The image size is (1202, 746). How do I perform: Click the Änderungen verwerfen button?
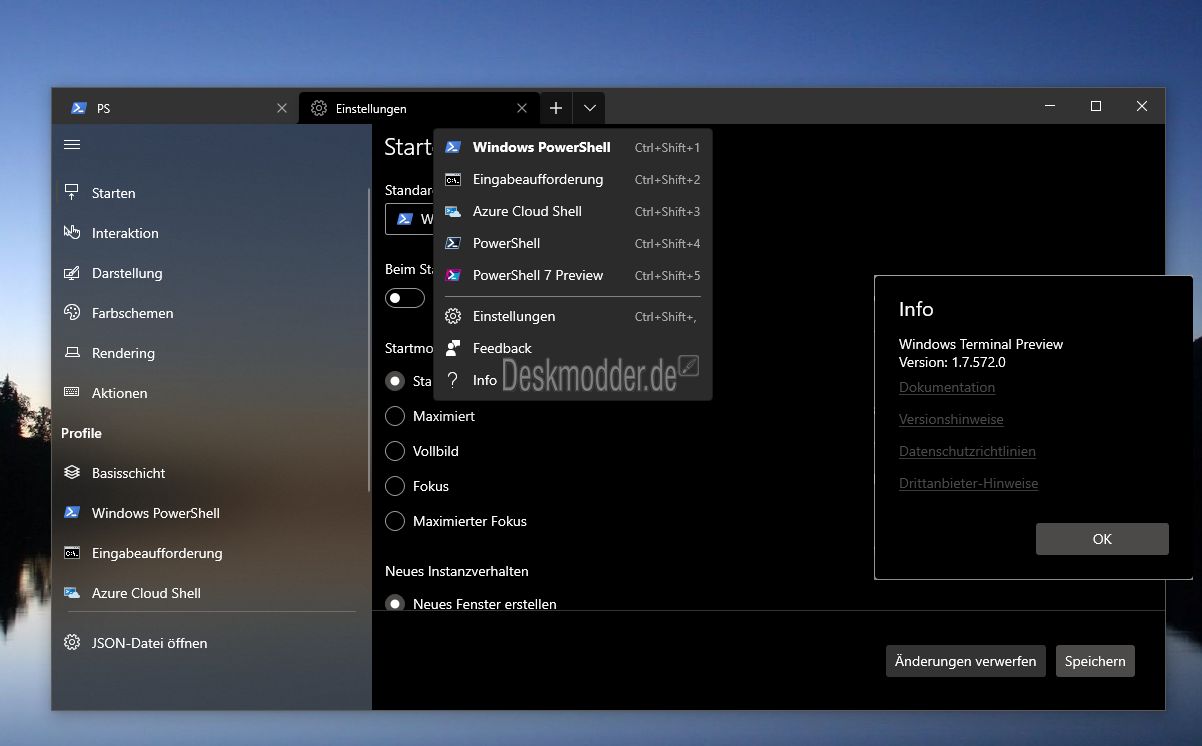pyautogui.click(x=965, y=661)
